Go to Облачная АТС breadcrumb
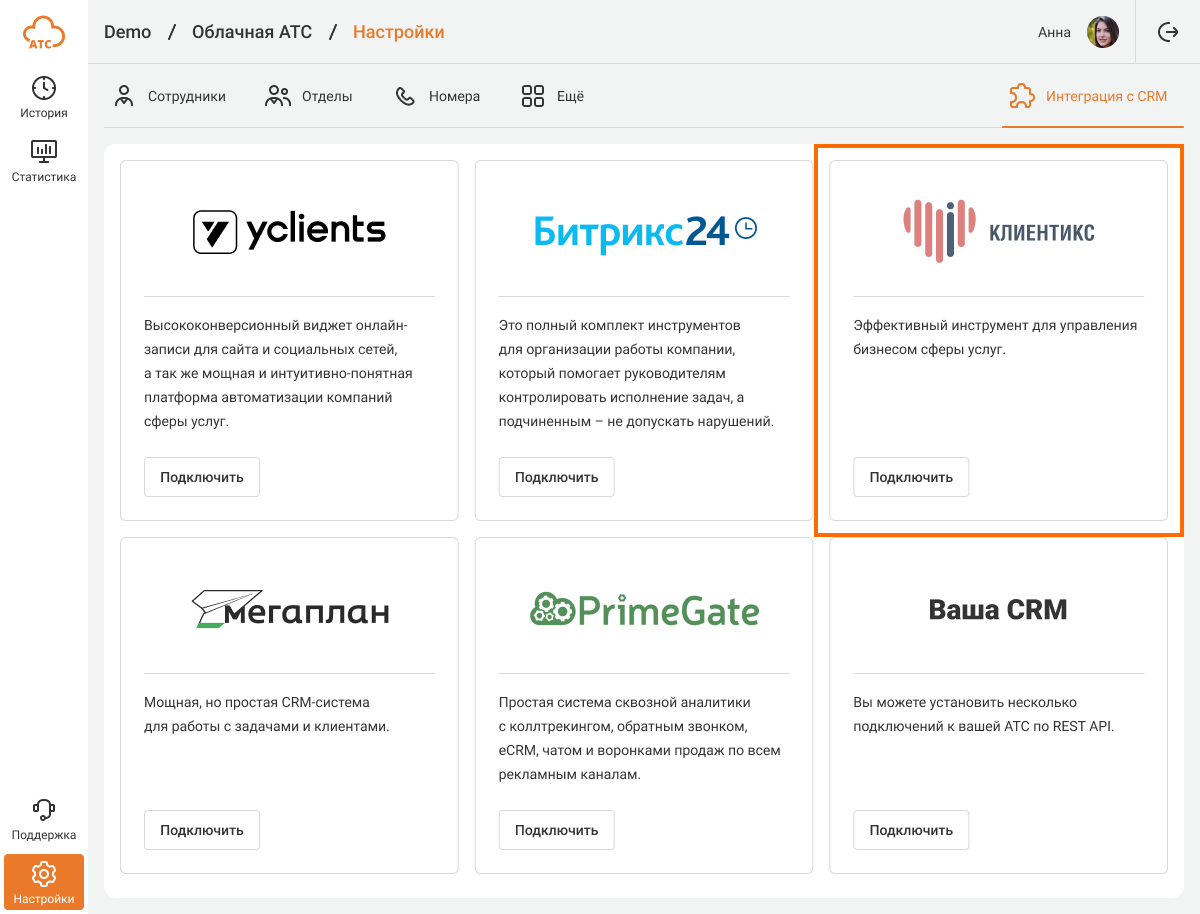 pos(252,32)
